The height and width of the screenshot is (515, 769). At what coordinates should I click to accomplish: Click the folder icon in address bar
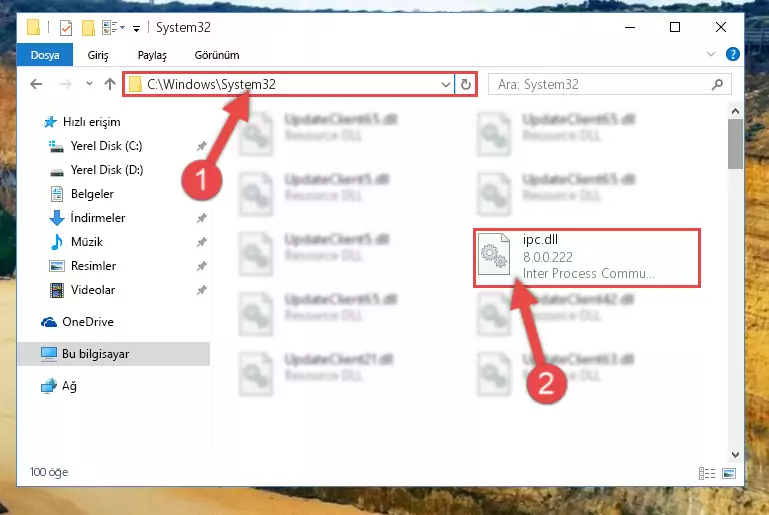135,84
